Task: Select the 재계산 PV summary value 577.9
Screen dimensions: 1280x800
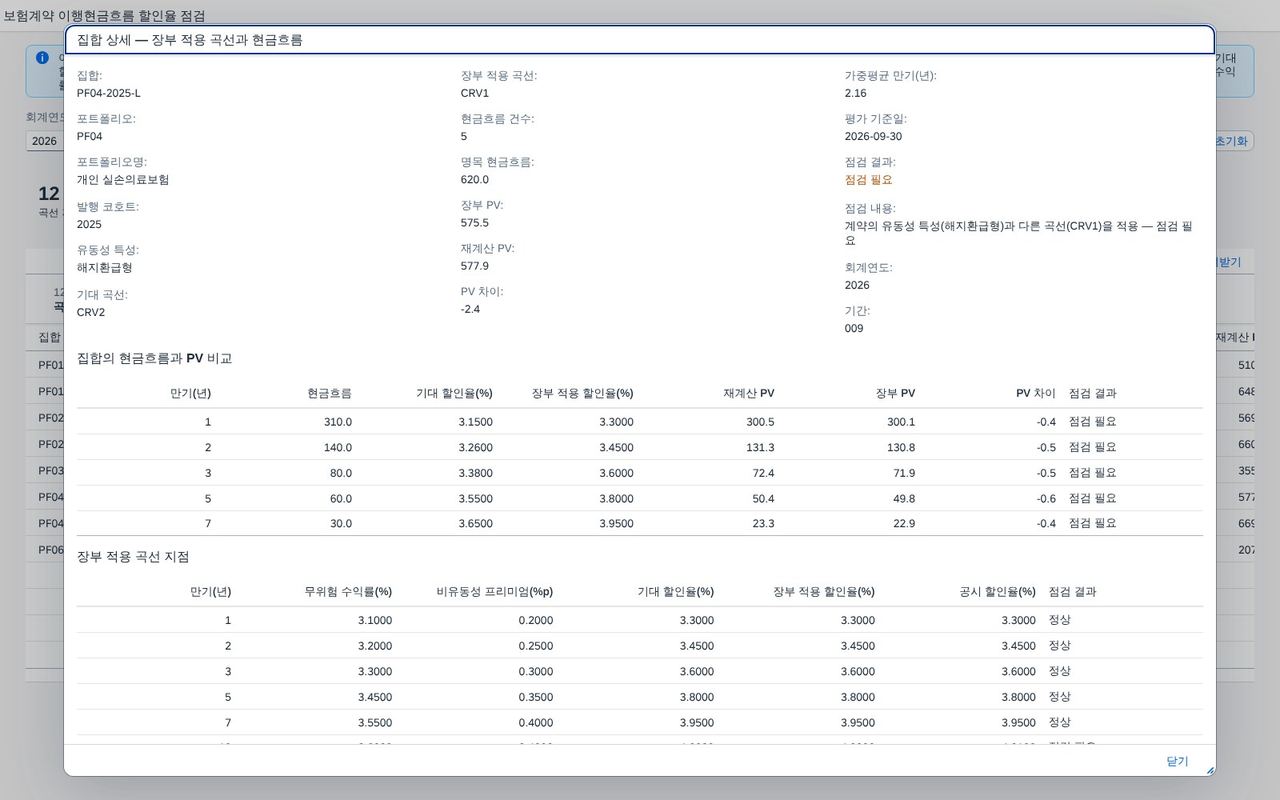Action: click(x=475, y=266)
